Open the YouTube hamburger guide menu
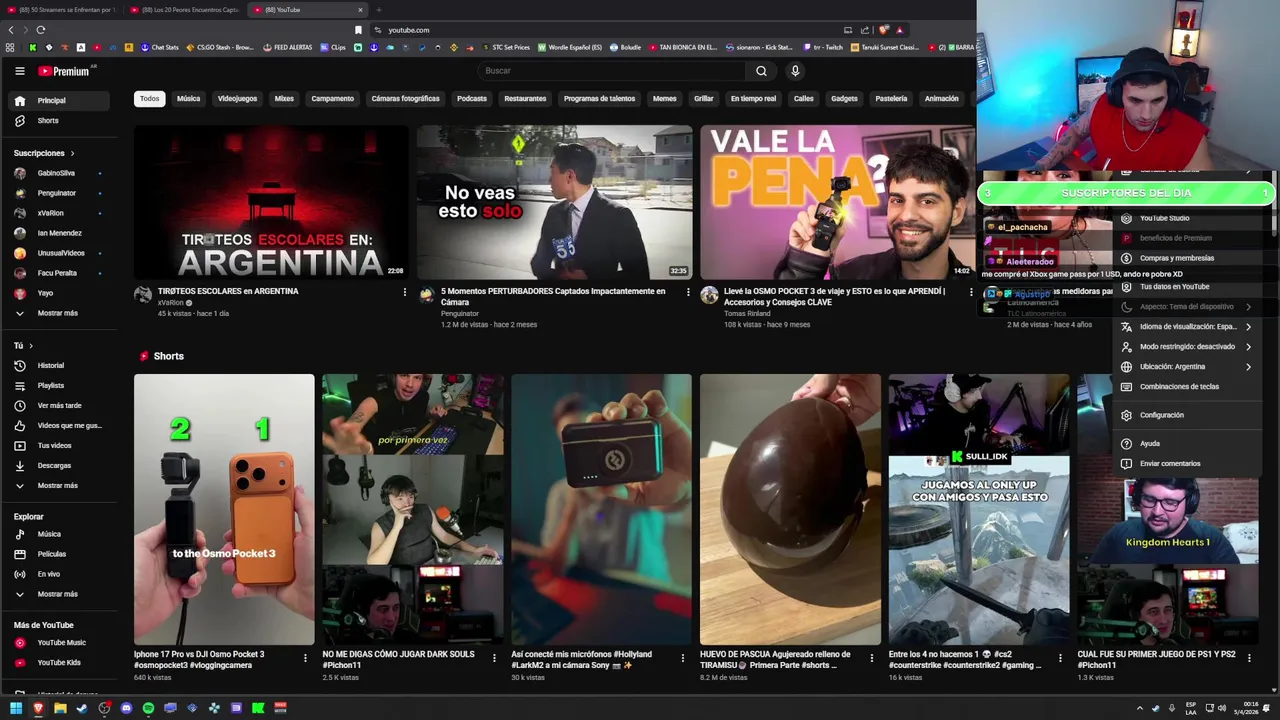Screen dimensions: 1280x720 tap(19, 71)
